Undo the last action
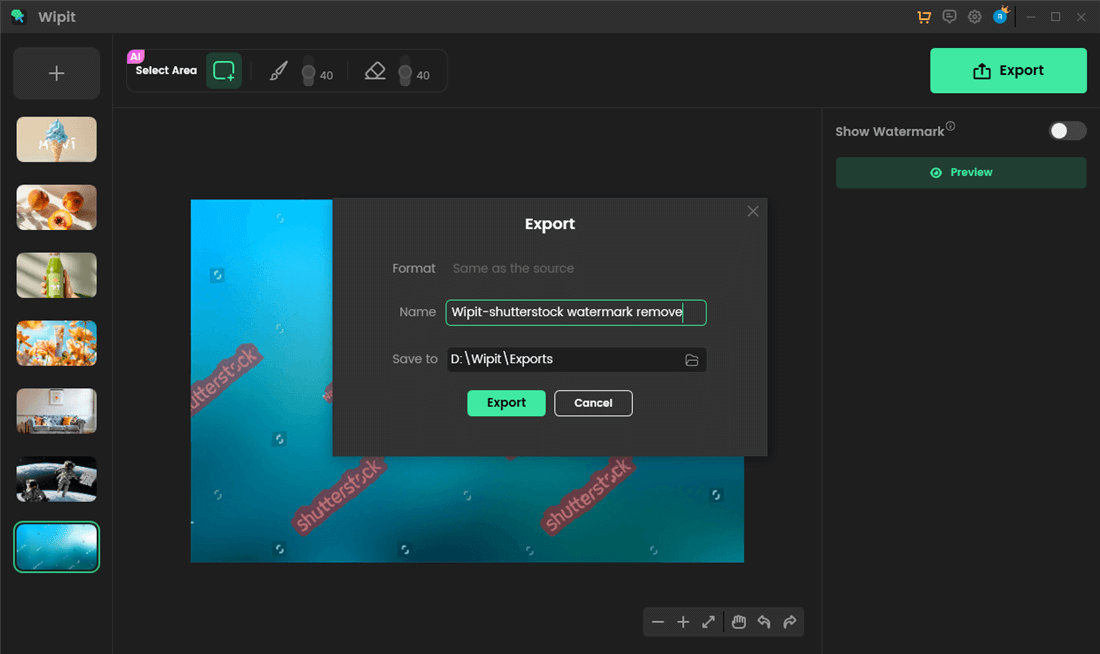Image resolution: width=1100 pixels, height=654 pixels. (764, 622)
